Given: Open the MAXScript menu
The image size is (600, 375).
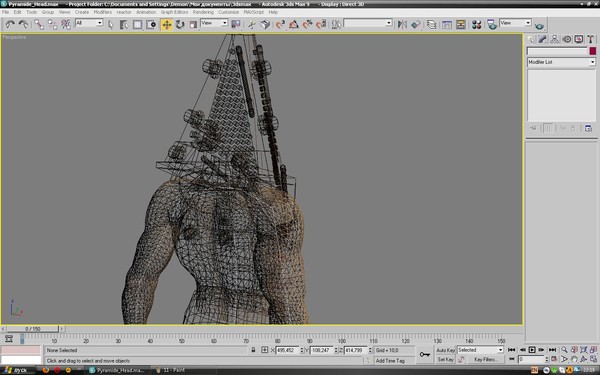Looking at the screenshot, I should pyautogui.click(x=253, y=12).
